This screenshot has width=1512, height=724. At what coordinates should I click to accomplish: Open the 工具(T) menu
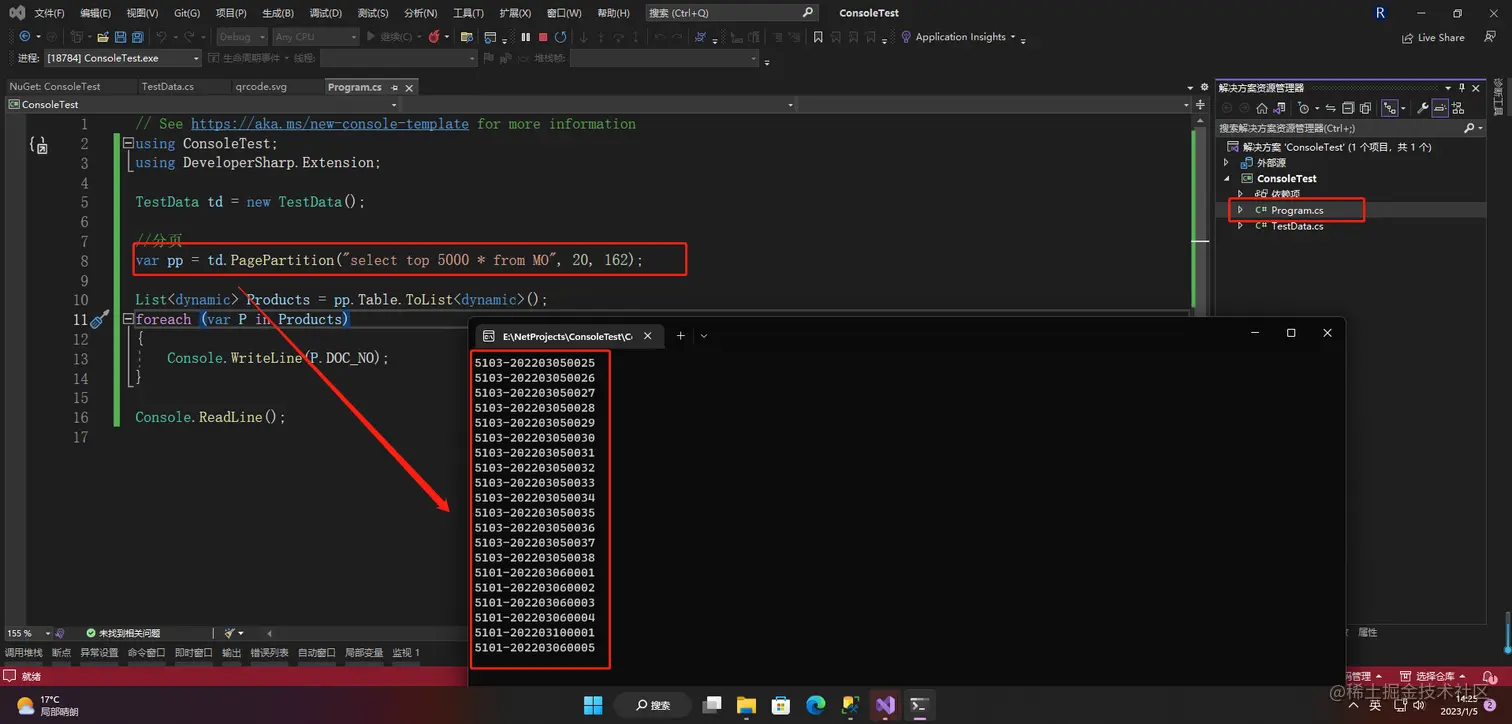(468, 13)
